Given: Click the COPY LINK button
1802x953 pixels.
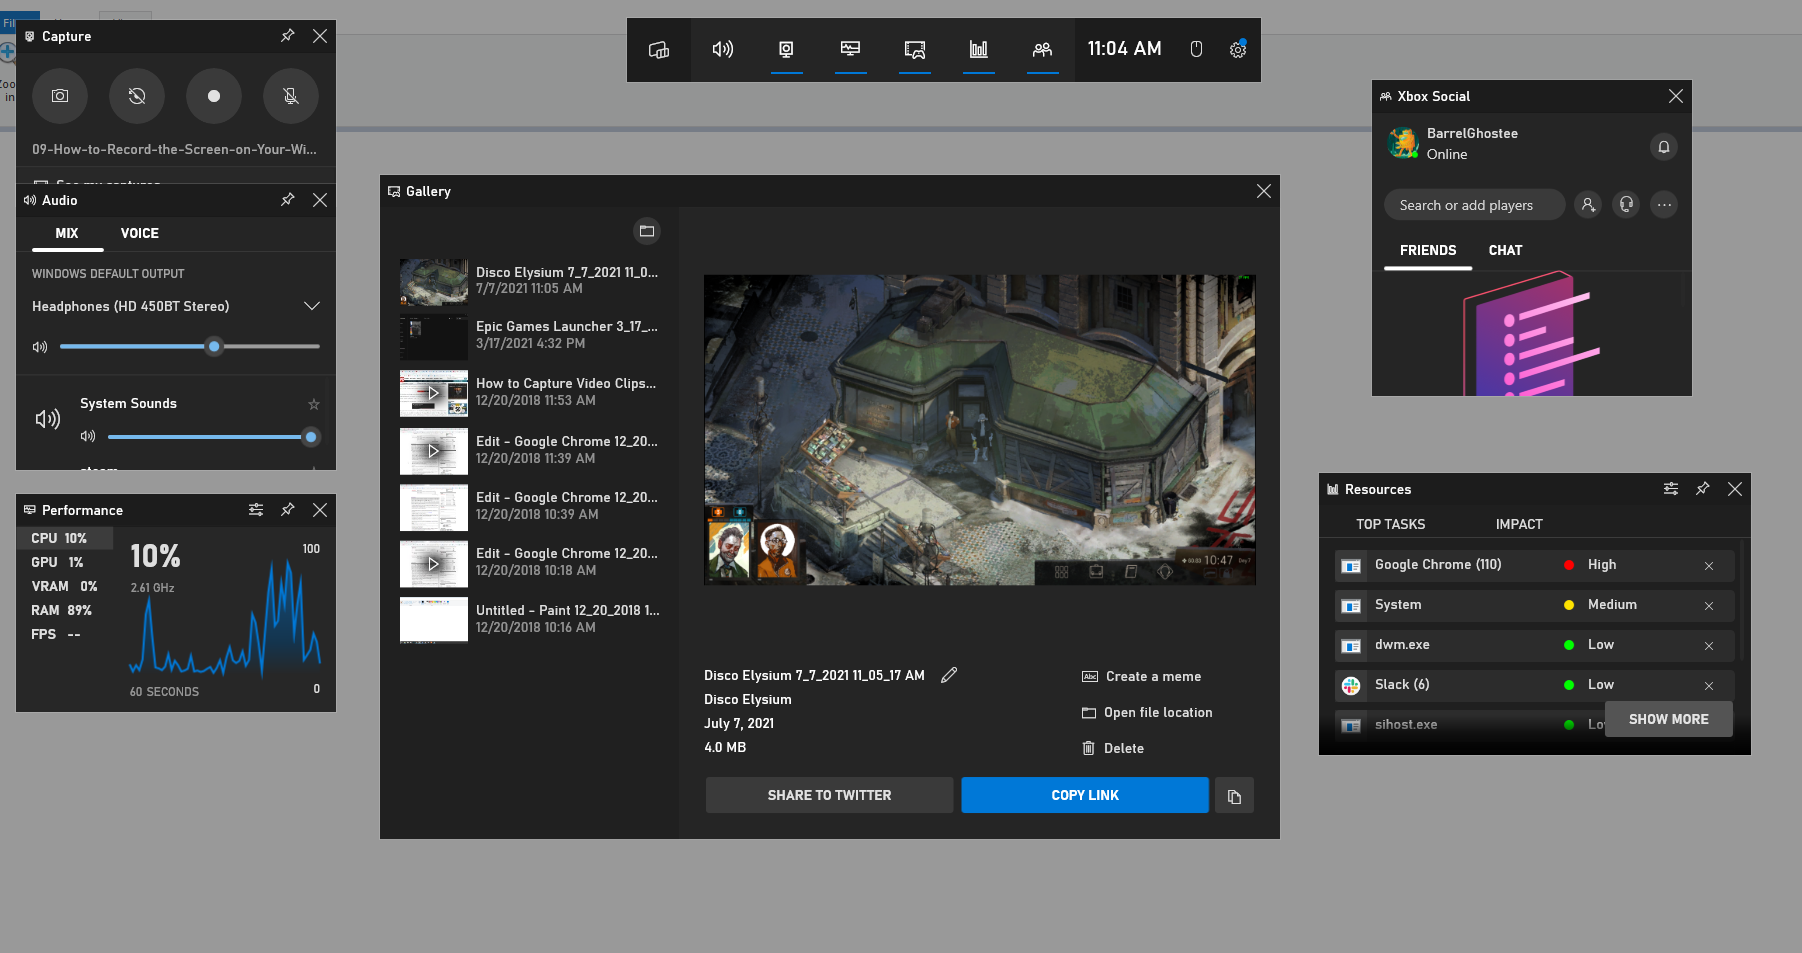Looking at the screenshot, I should (x=1084, y=796).
